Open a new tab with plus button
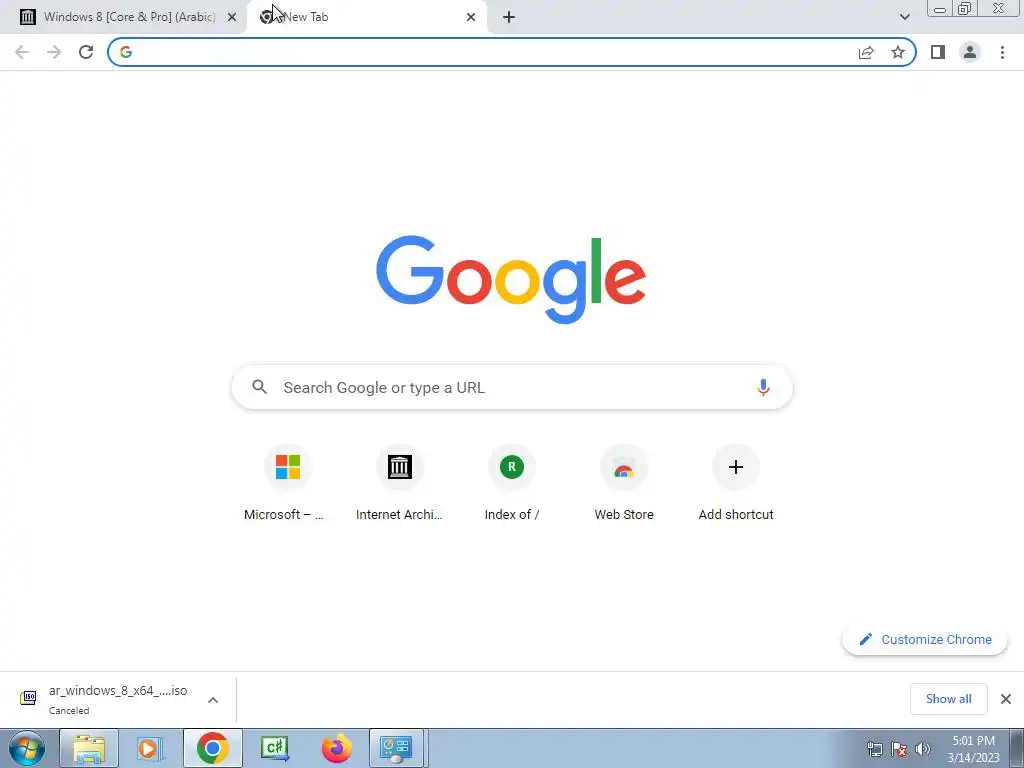This screenshot has height=768, width=1024. (509, 17)
